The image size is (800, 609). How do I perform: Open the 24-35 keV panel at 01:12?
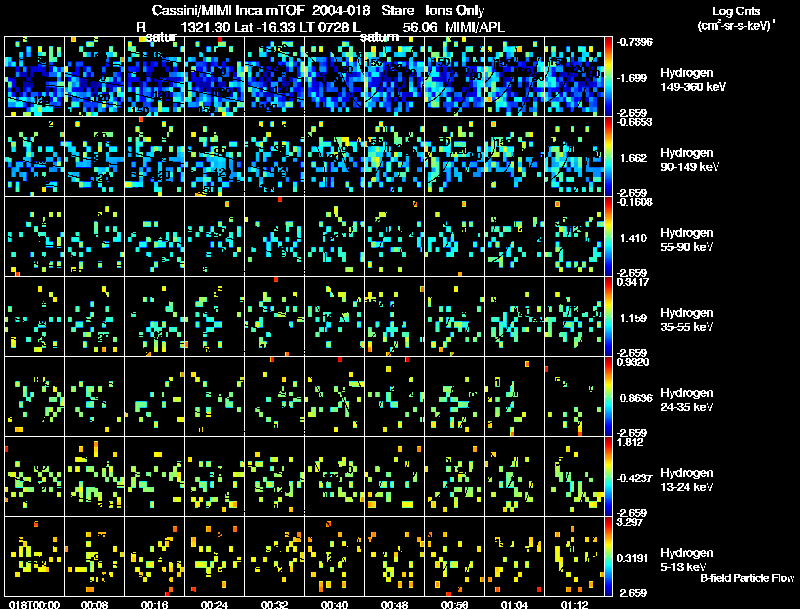tap(574, 397)
